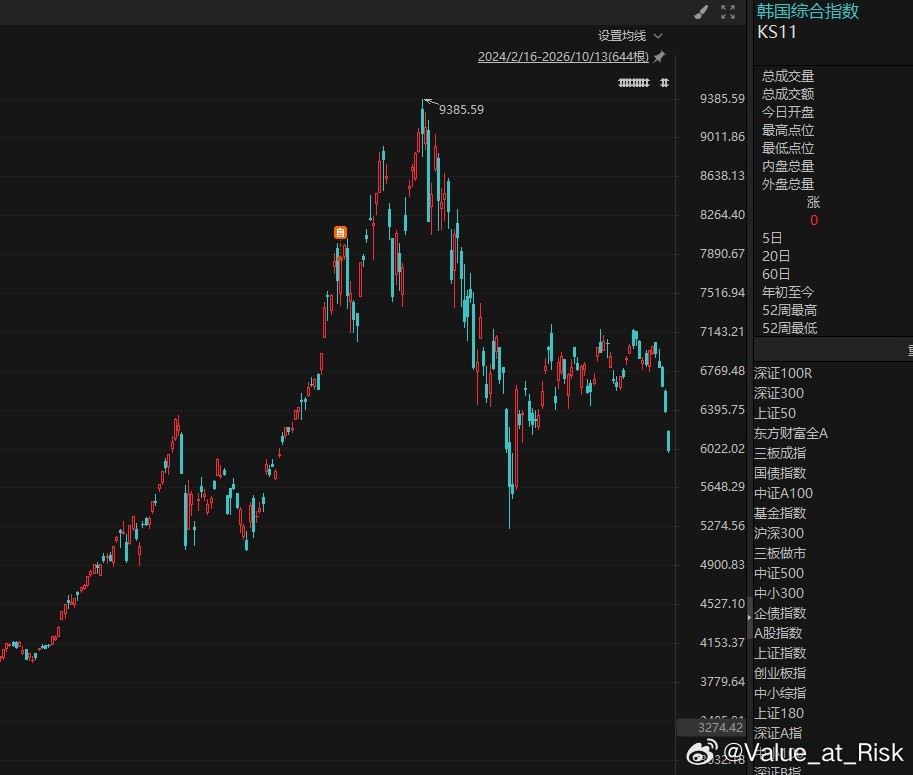
Task: Choose 基金指数 from the list
Action: (x=780, y=513)
